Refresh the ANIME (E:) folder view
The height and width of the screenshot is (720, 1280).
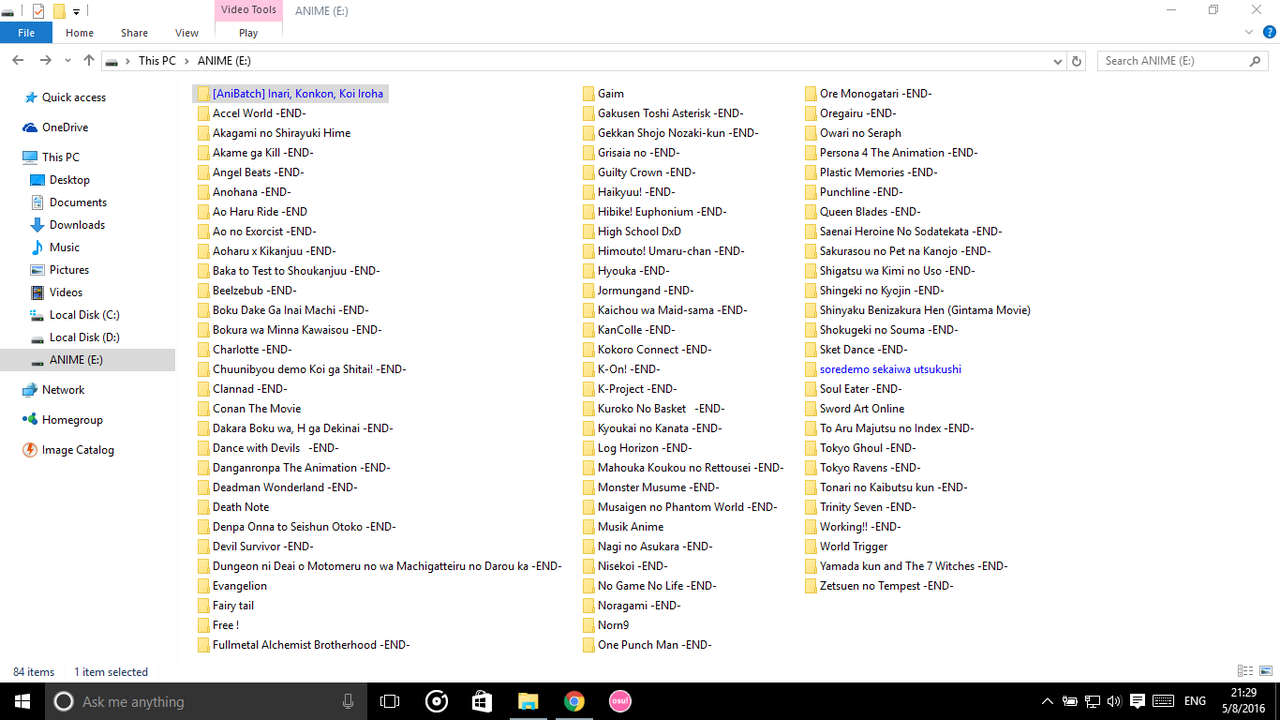coord(1077,61)
